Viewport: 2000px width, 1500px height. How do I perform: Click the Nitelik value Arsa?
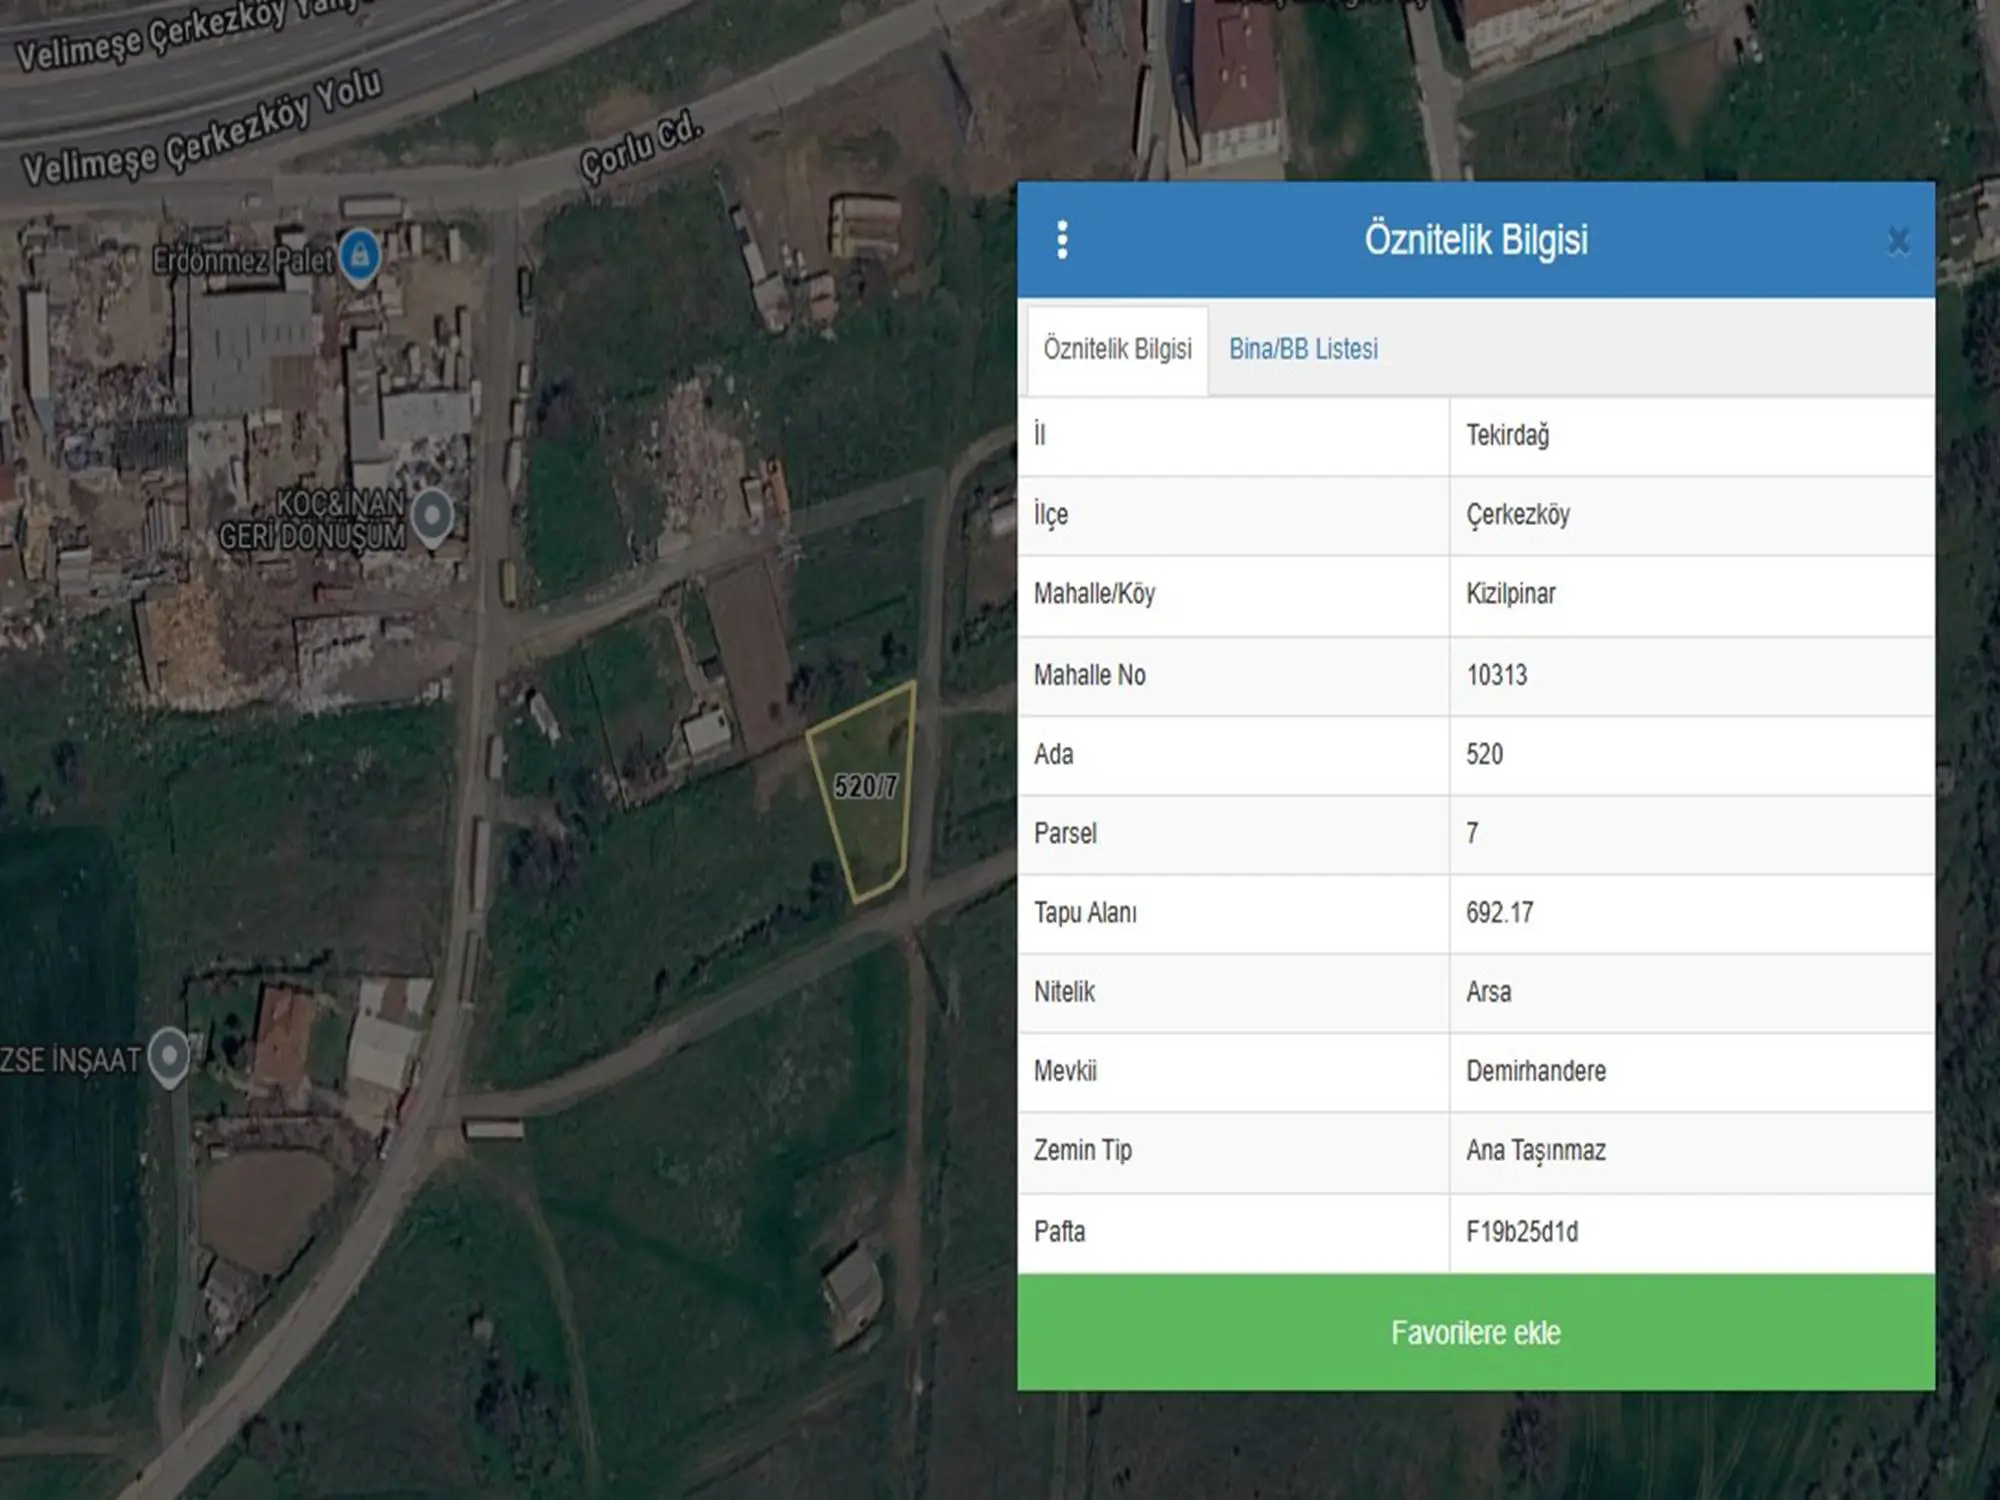point(1488,992)
